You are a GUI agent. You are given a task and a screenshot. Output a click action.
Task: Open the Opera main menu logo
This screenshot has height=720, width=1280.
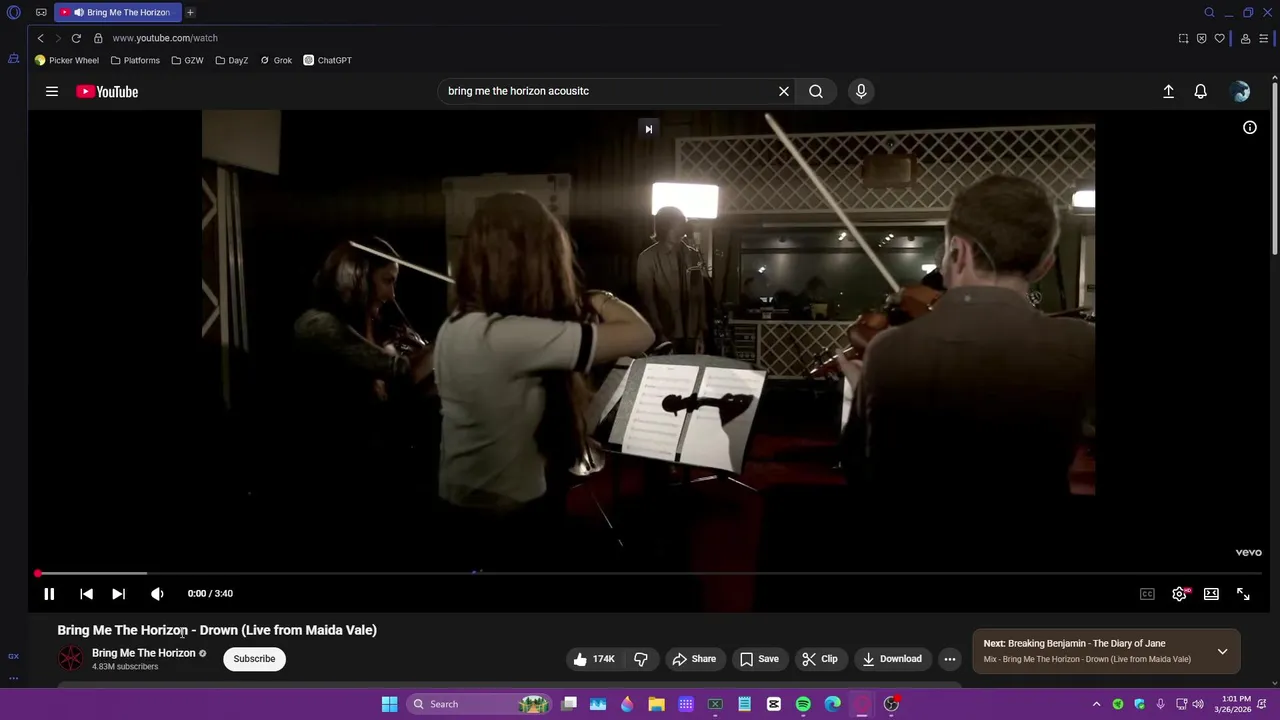14,13
